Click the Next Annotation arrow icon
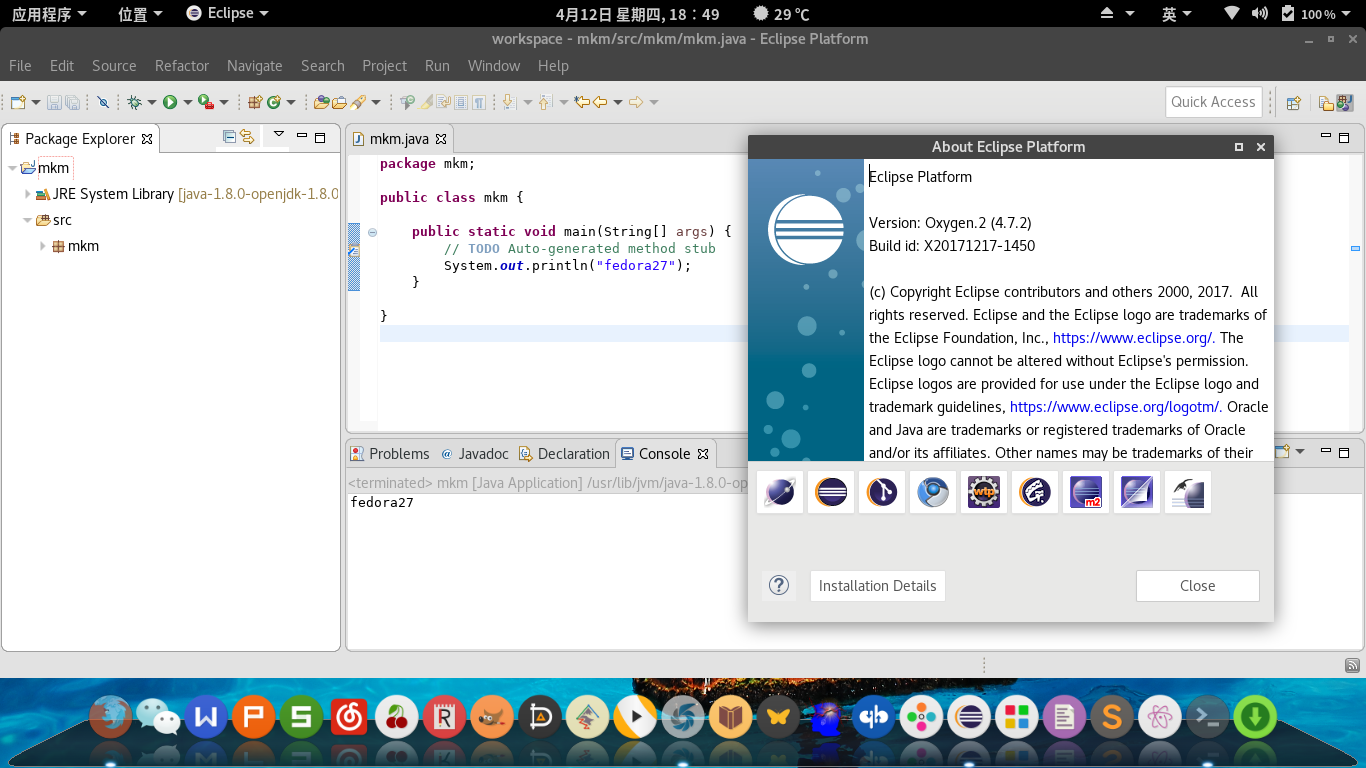 click(x=508, y=102)
